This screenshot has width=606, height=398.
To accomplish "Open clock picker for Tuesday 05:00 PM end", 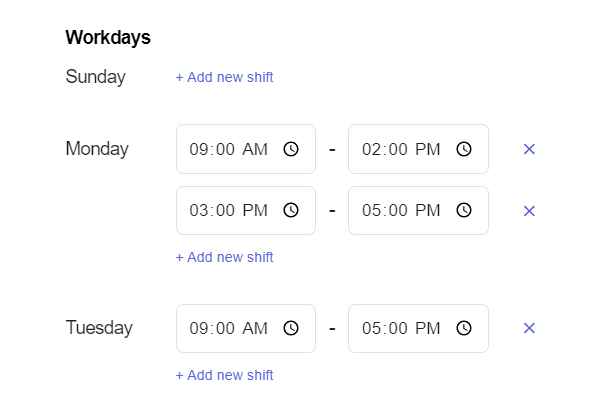I will click(x=464, y=328).
